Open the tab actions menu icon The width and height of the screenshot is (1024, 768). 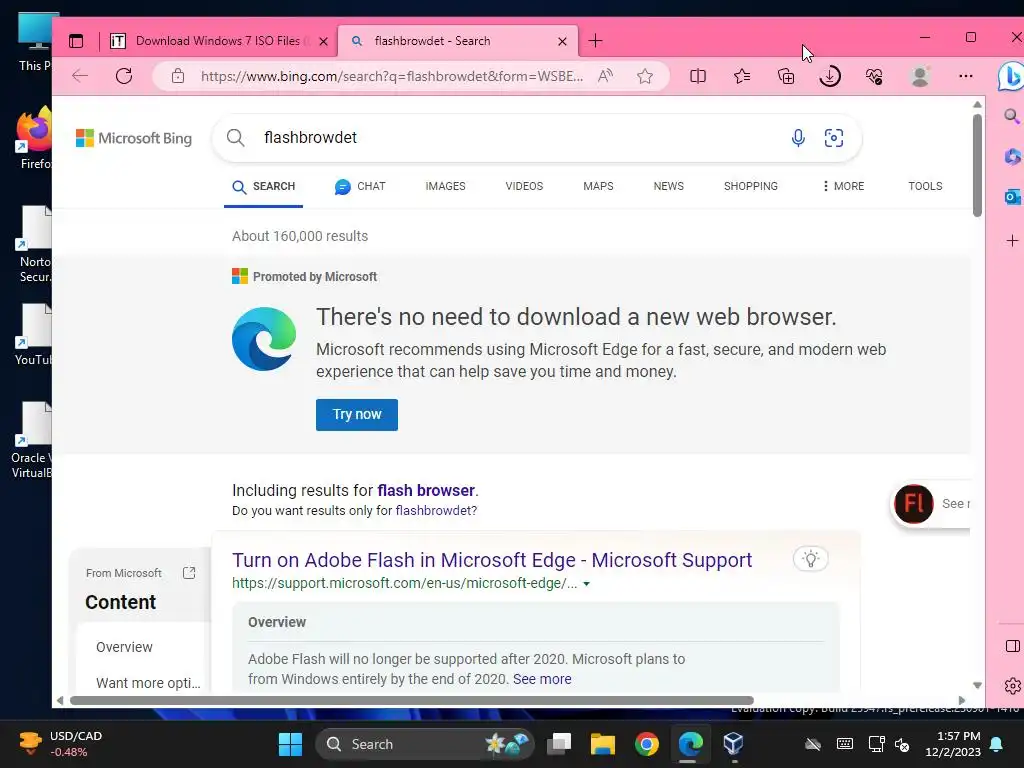tap(76, 41)
